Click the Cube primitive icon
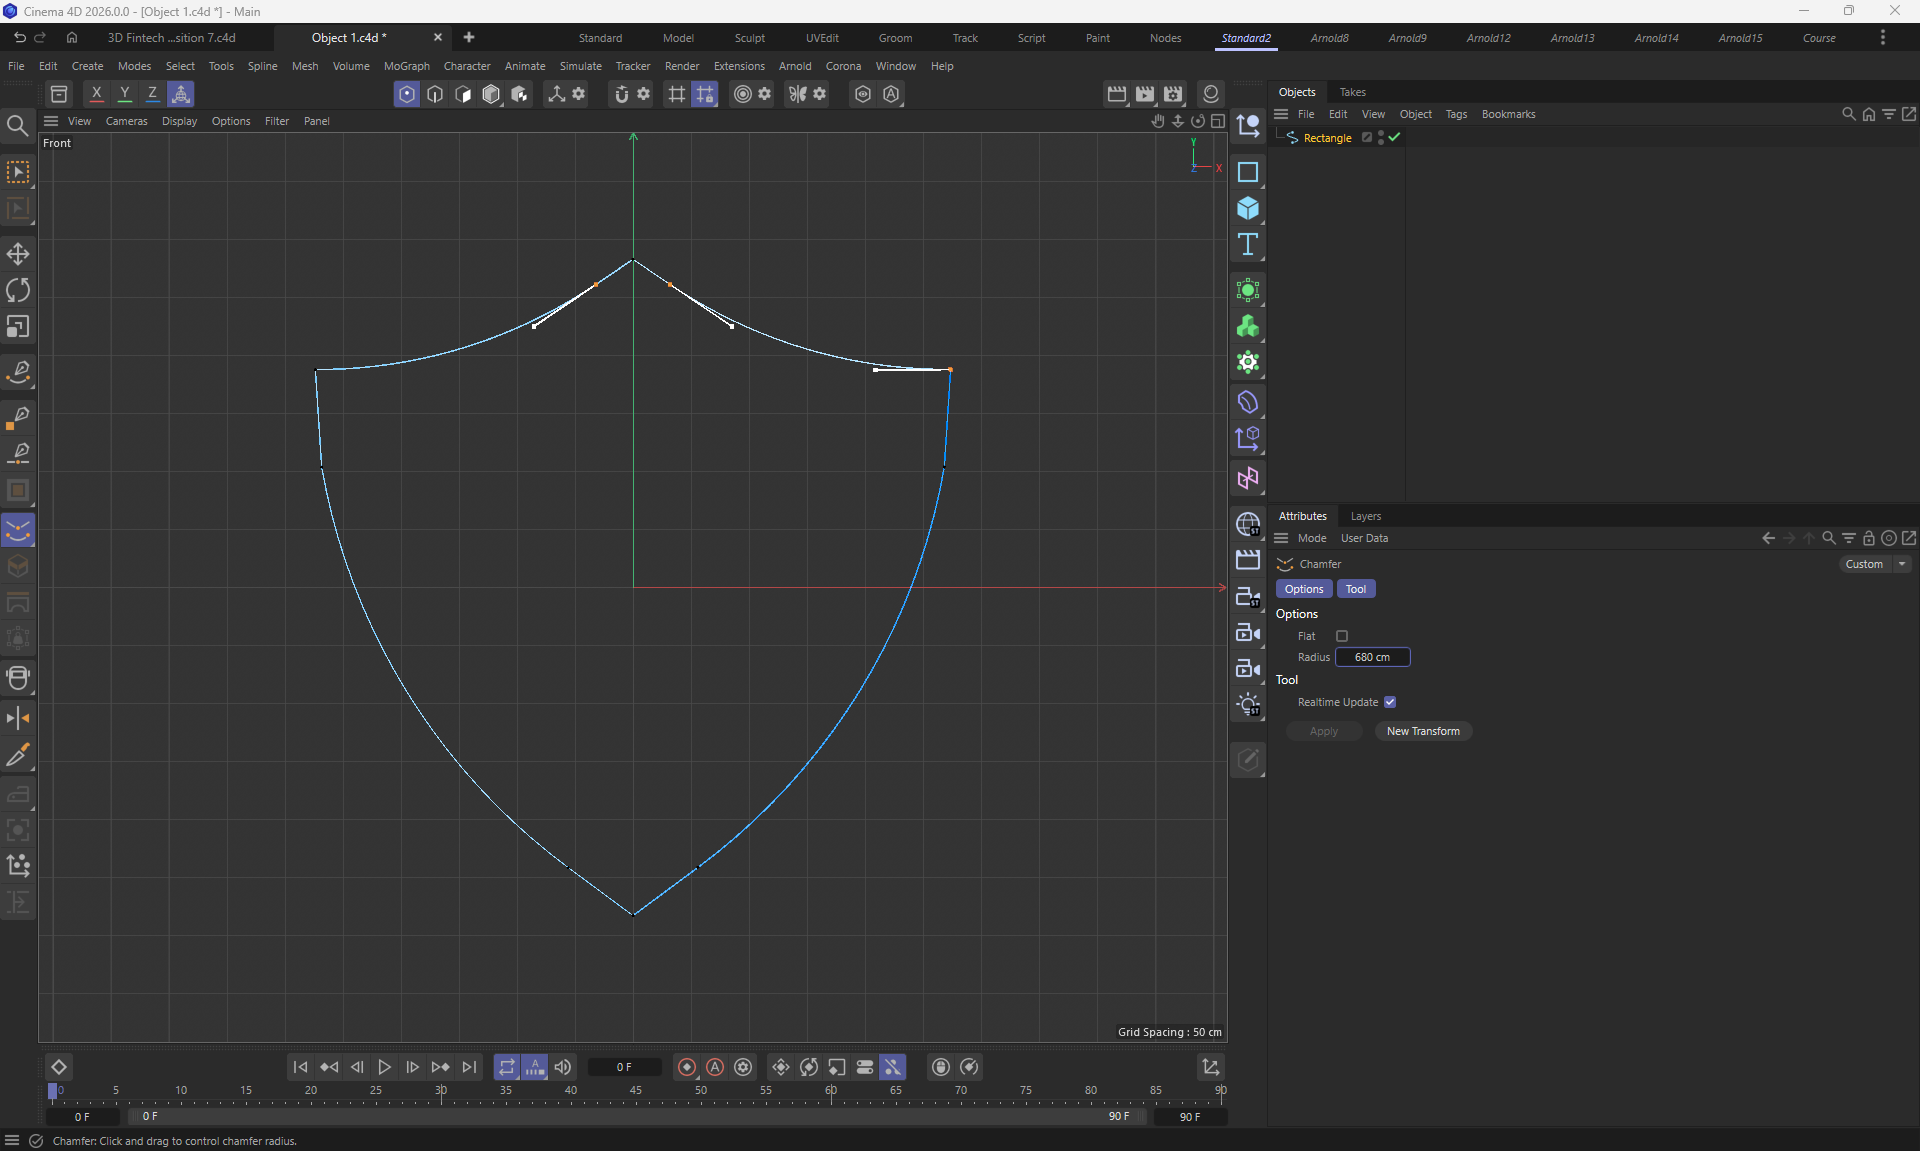 [x=1247, y=208]
